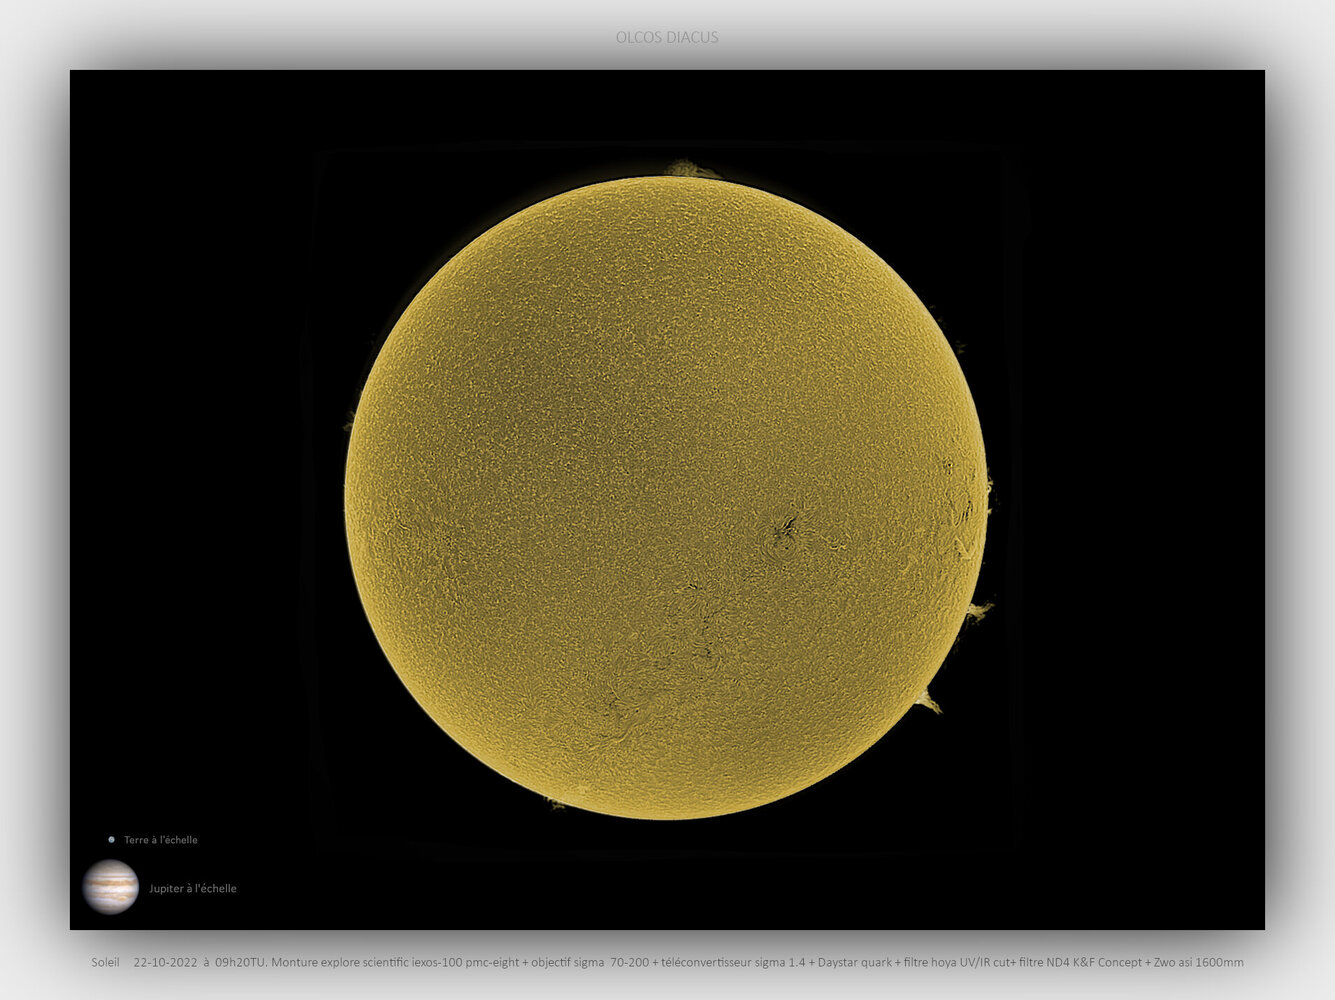Click the Zwo asi 1600mm text

1199,962
